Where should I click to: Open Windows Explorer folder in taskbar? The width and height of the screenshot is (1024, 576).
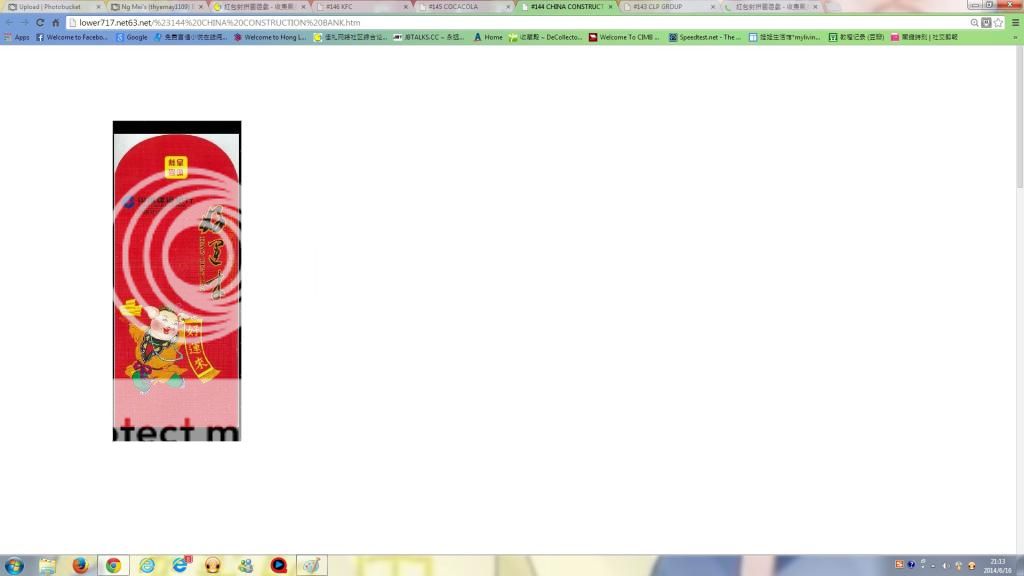[x=47, y=565]
